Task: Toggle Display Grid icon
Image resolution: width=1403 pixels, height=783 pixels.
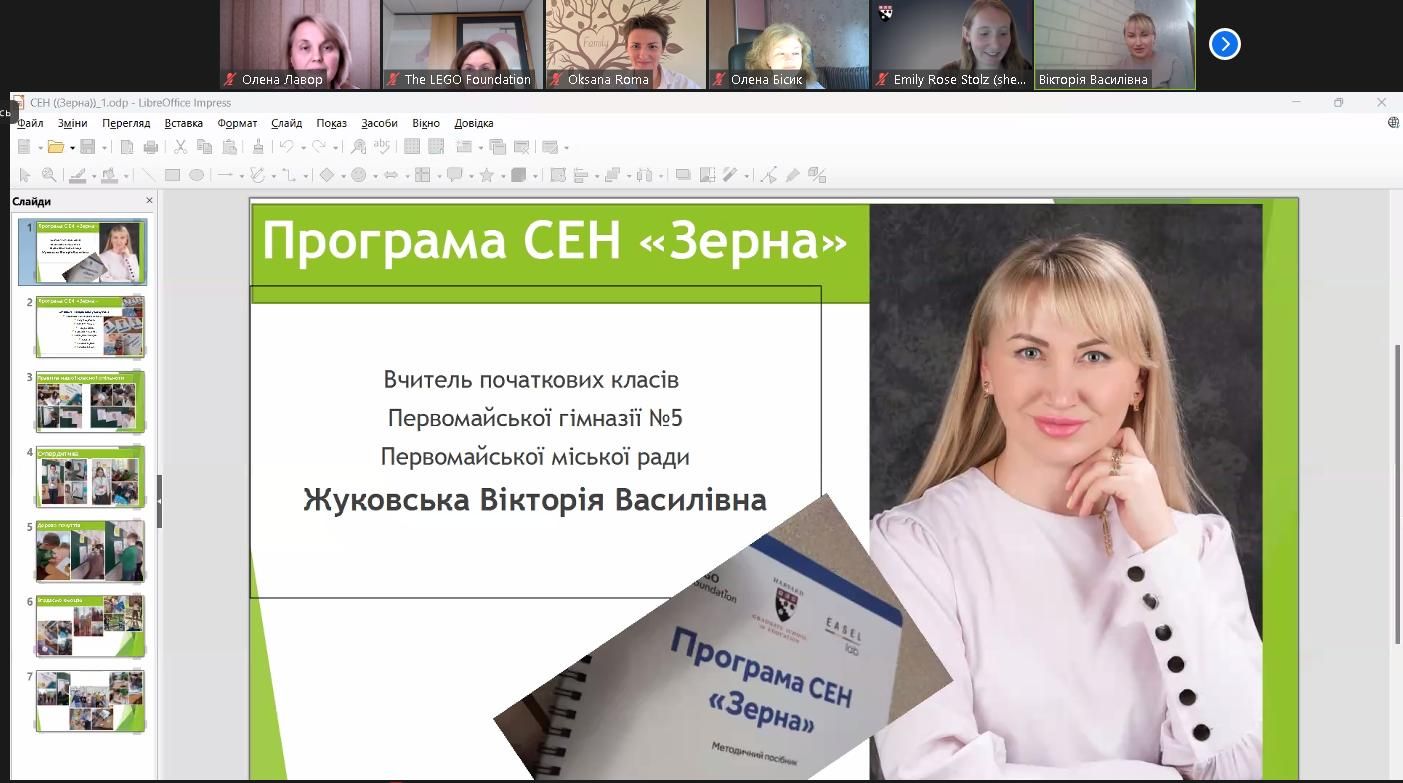Action: point(411,147)
